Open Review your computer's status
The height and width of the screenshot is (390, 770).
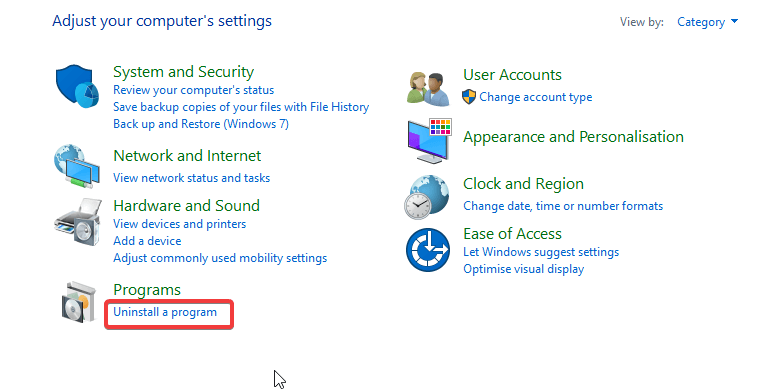pos(193,90)
